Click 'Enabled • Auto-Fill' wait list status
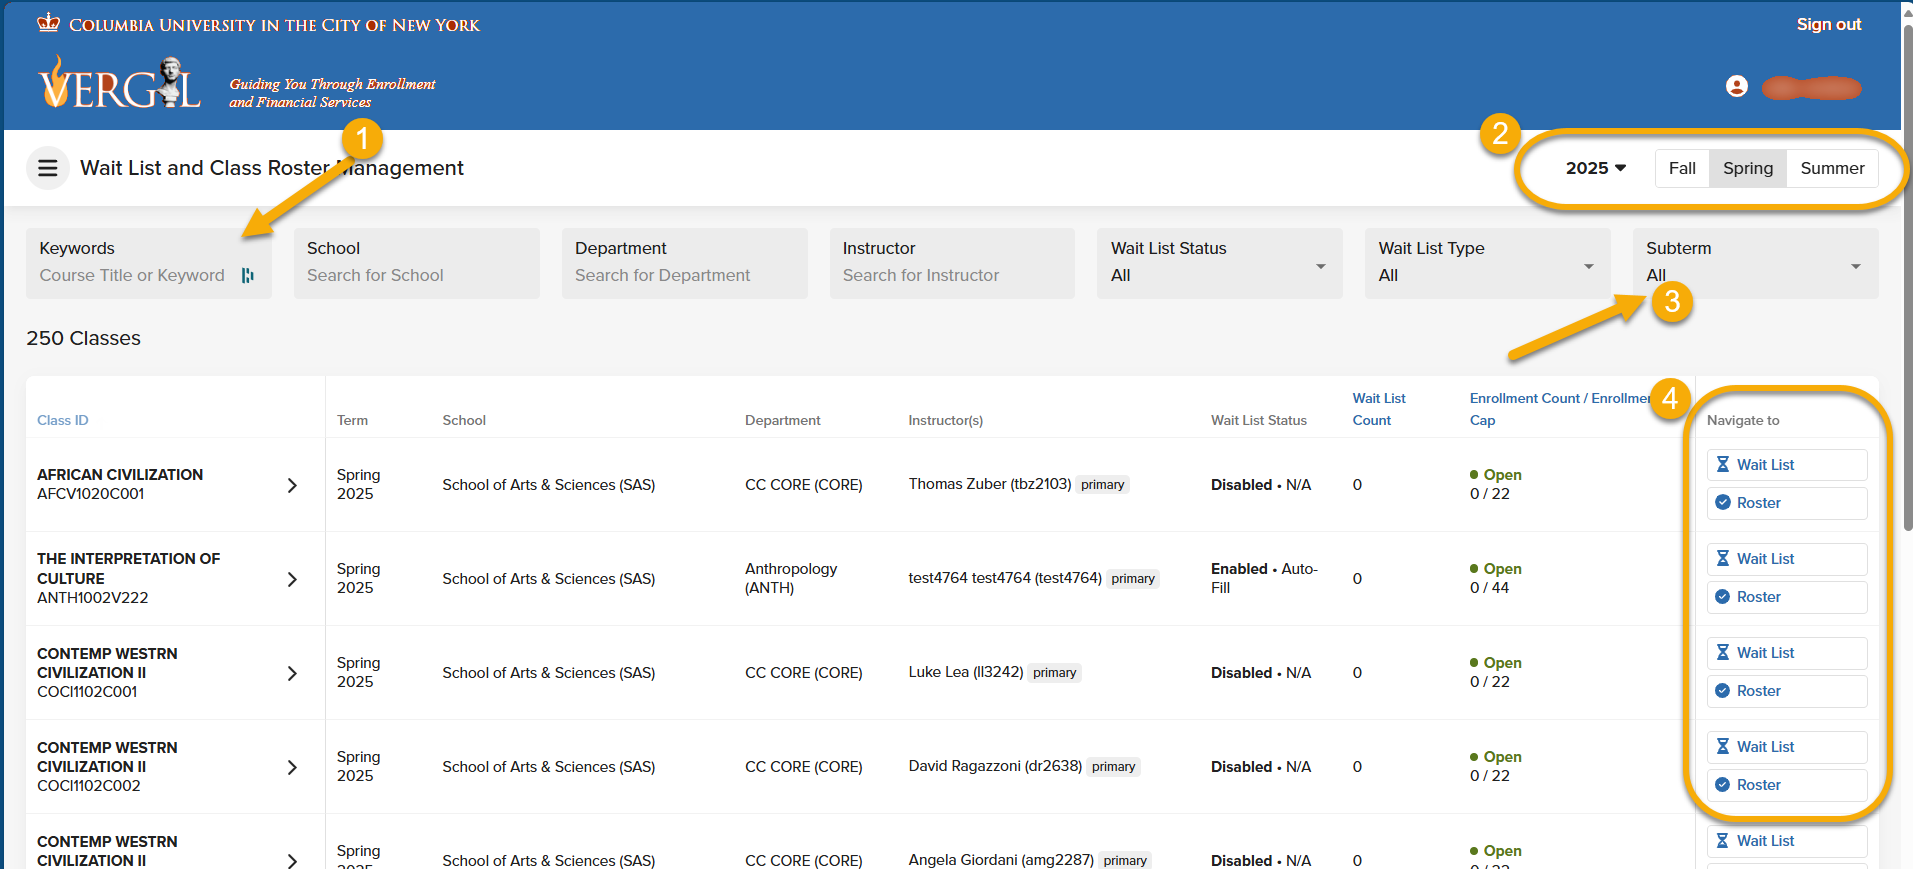 (1264, 578)
